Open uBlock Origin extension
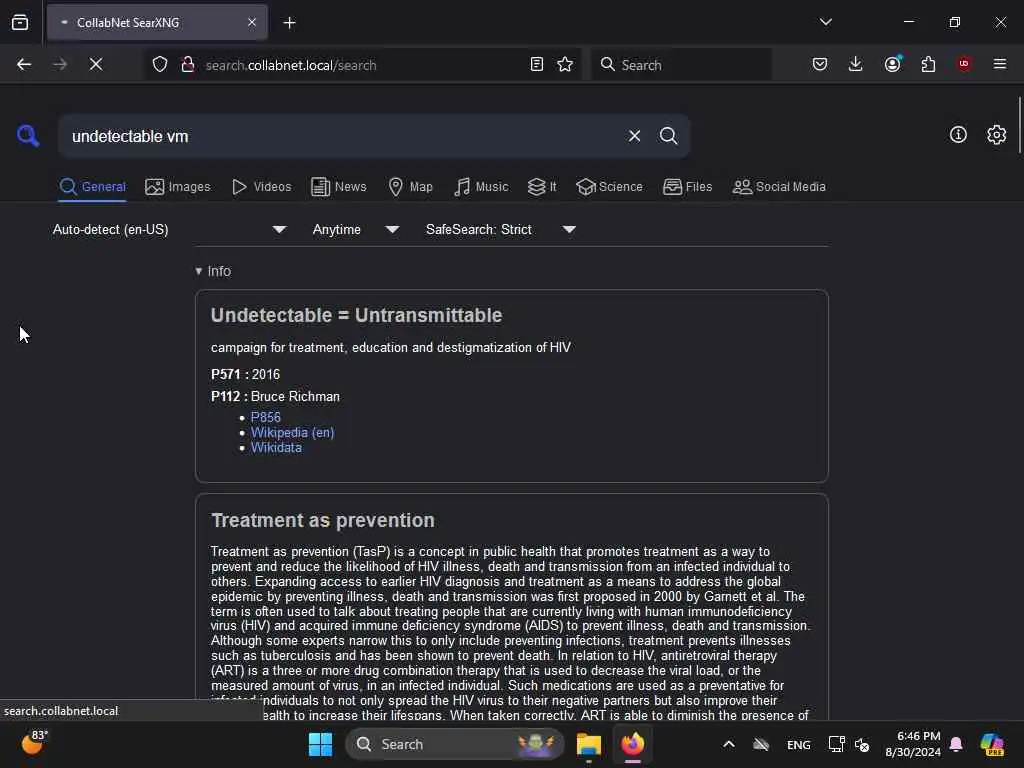This screenshot has width=1024, height=768. click(x=964, y=64)
